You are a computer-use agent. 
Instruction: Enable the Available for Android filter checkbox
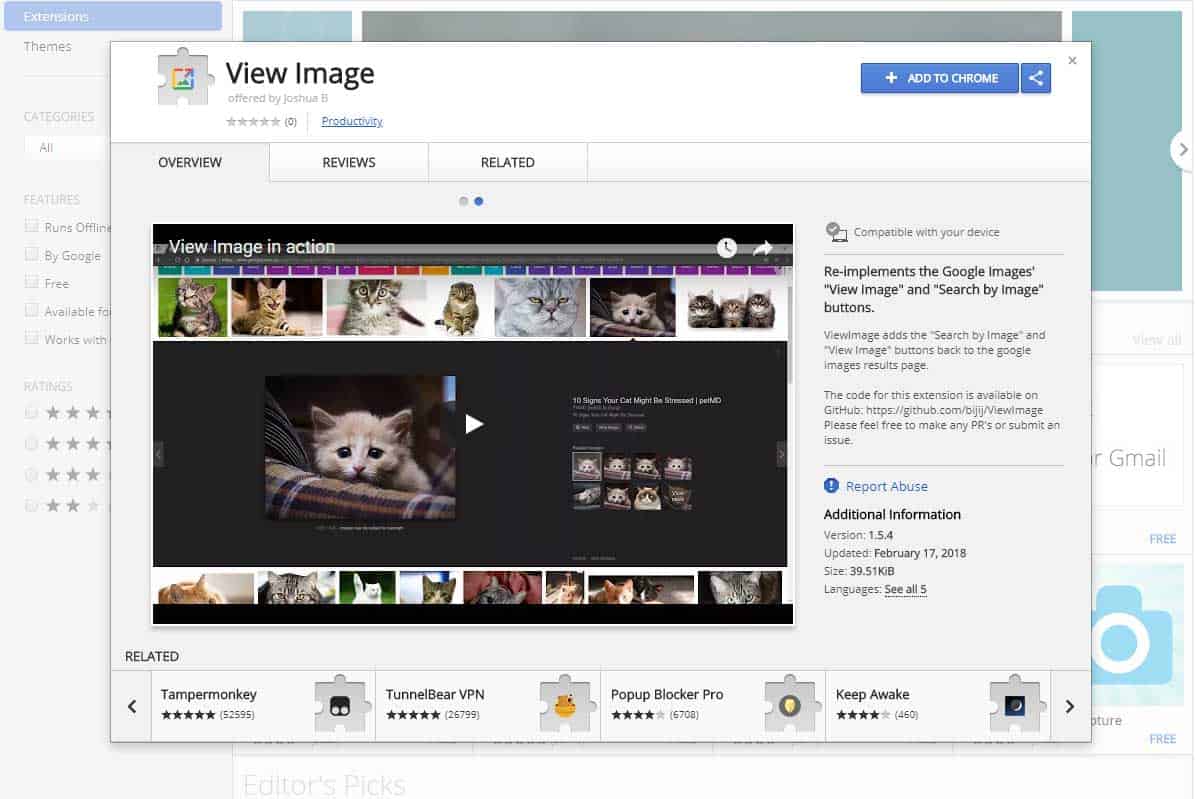pos(31,310)
